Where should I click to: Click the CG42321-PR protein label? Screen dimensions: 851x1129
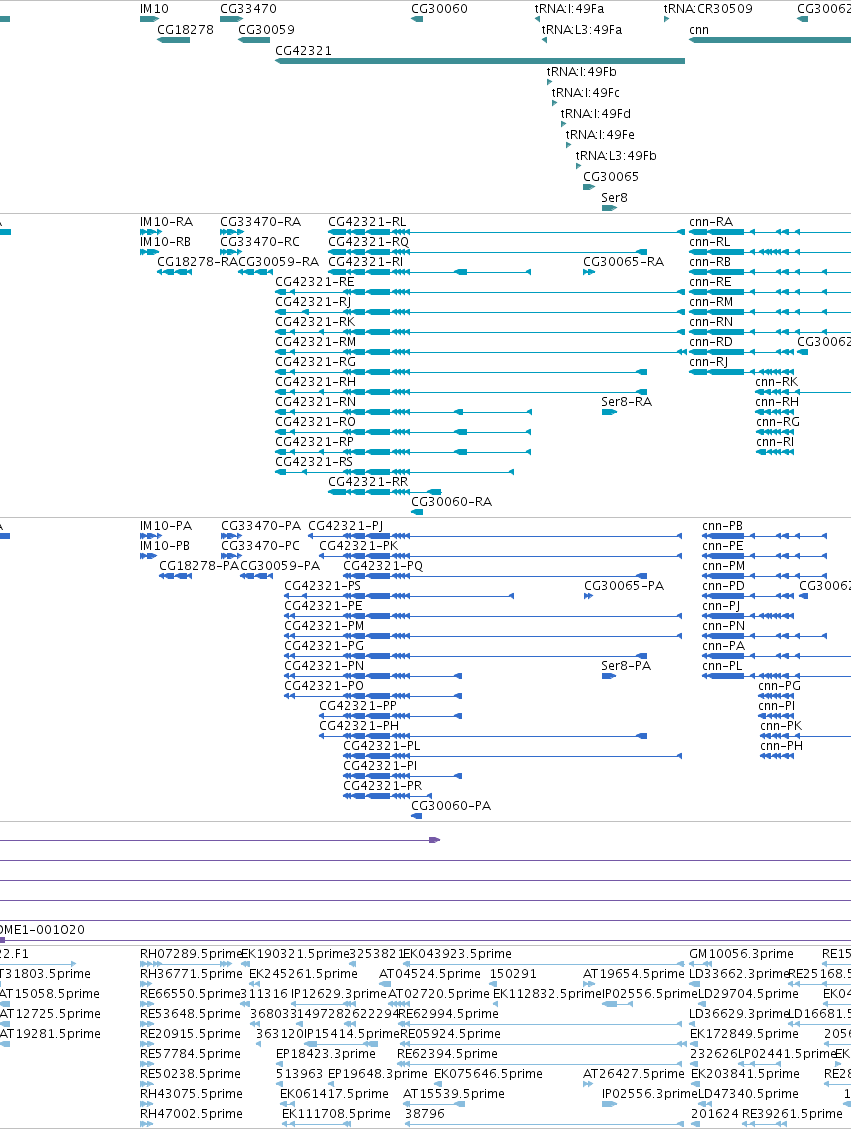pyautogui.click(x=382, y=786)
